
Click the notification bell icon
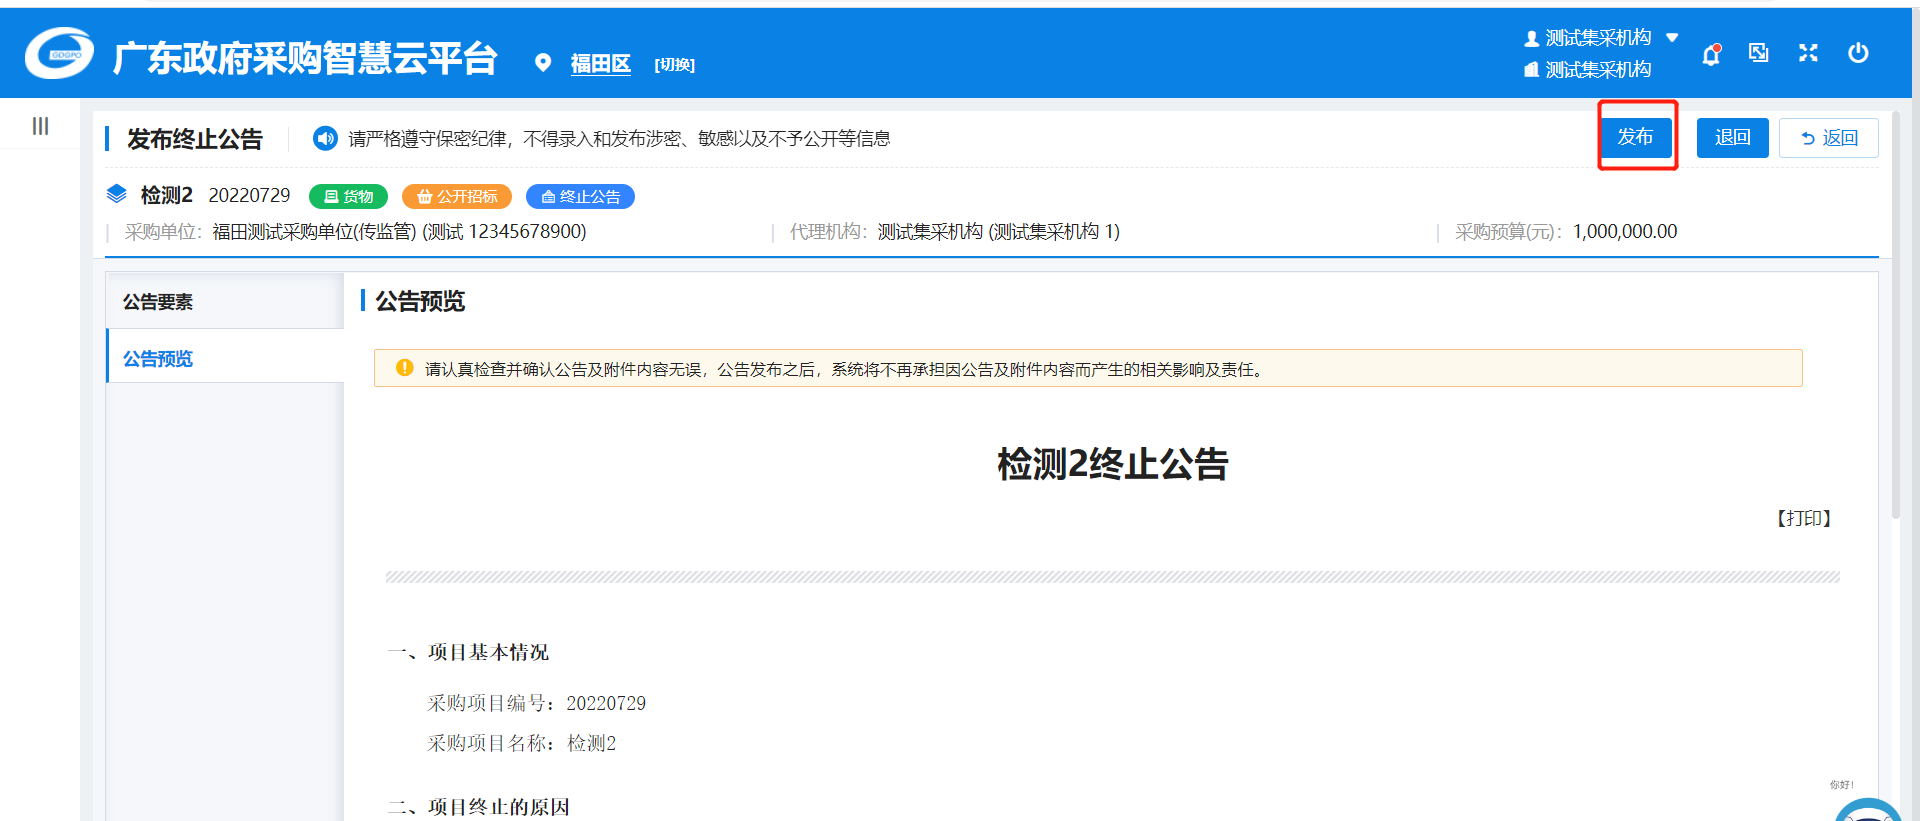point(1711,54)
